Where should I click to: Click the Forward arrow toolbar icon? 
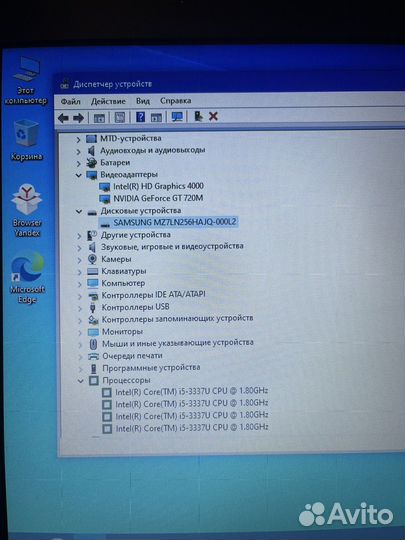point(79,118)
